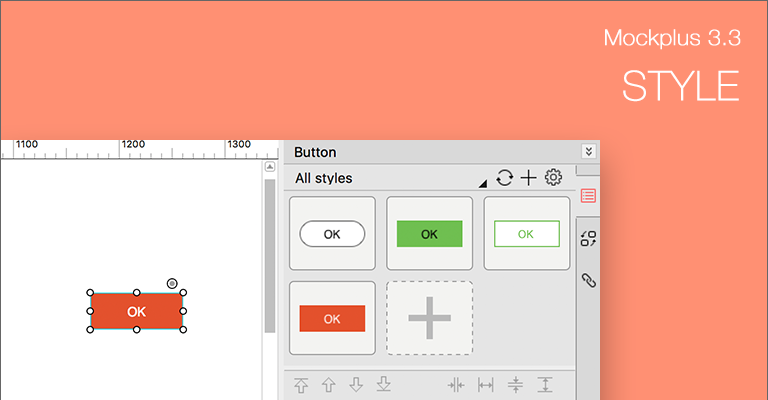Move selected component up one layer
The width and height of the screenshot is (768, 400).
[329, 385]
